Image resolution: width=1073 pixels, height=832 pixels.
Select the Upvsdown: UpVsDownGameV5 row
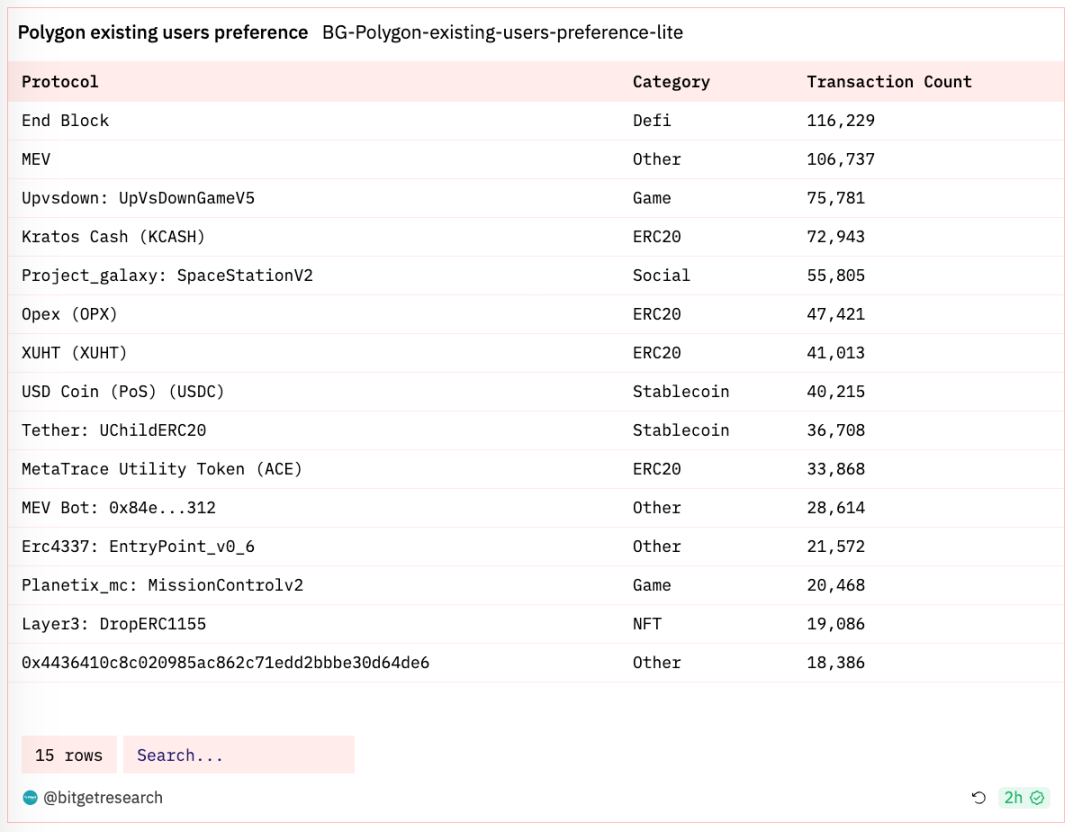coord(138,198)
